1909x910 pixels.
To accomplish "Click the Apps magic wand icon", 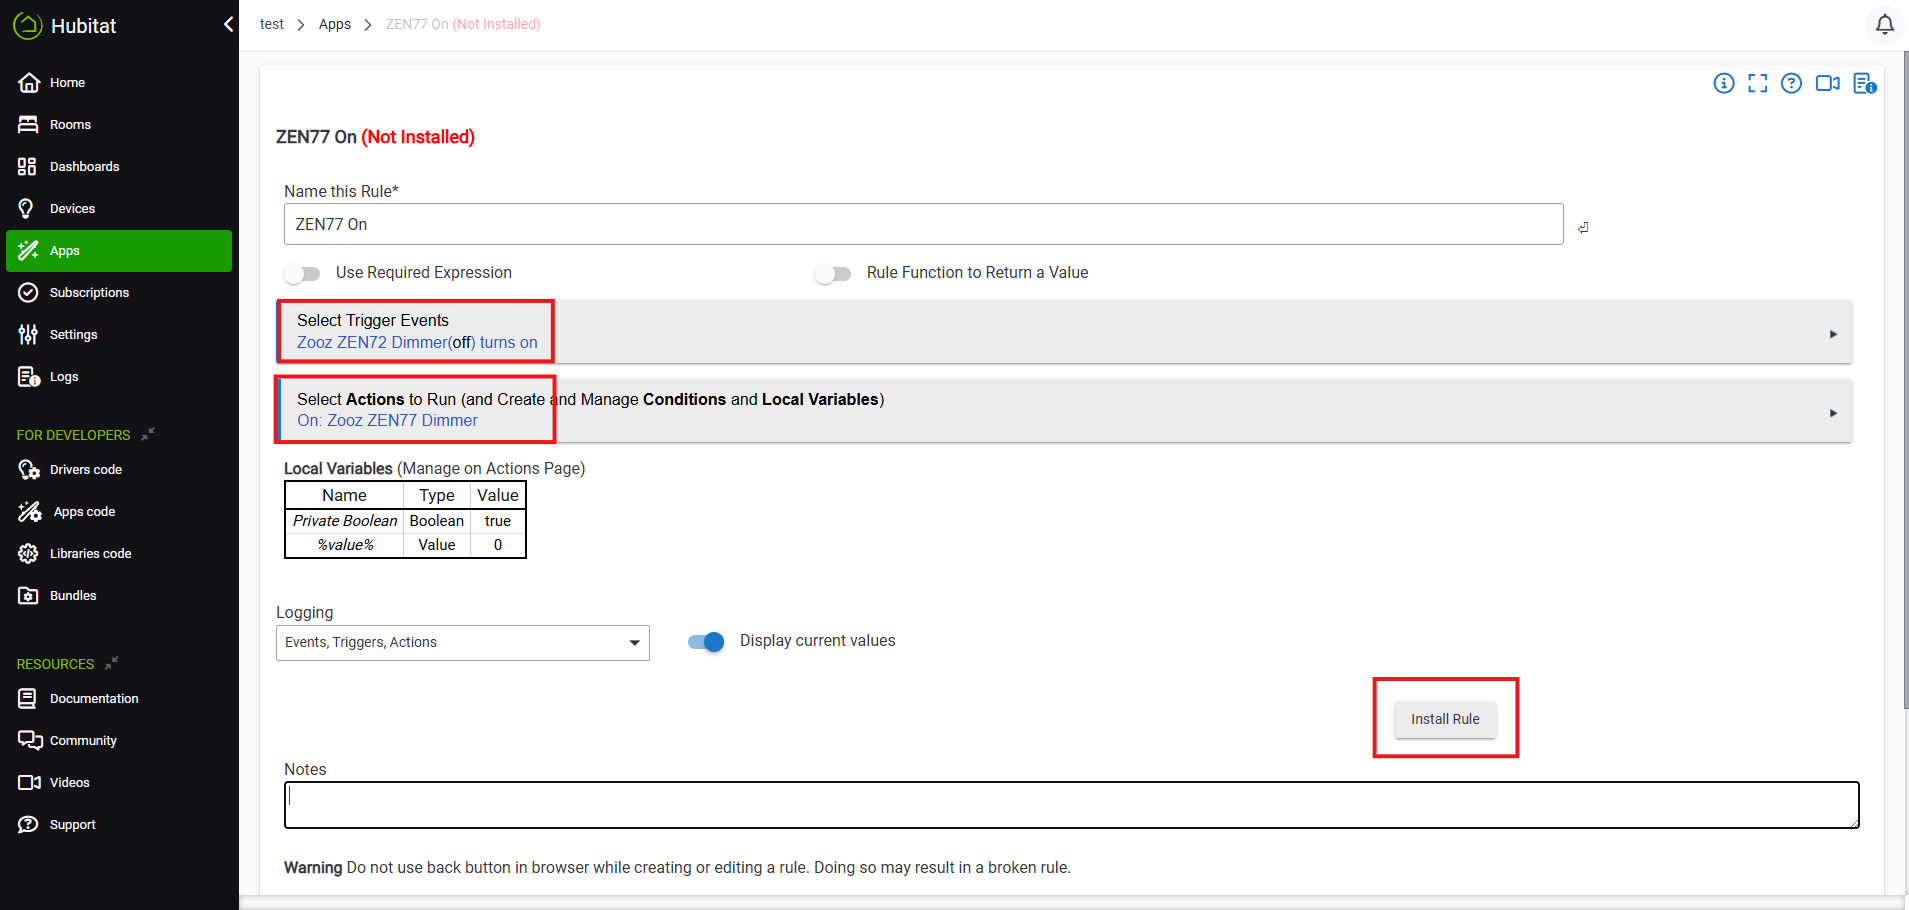I will 28,251.
